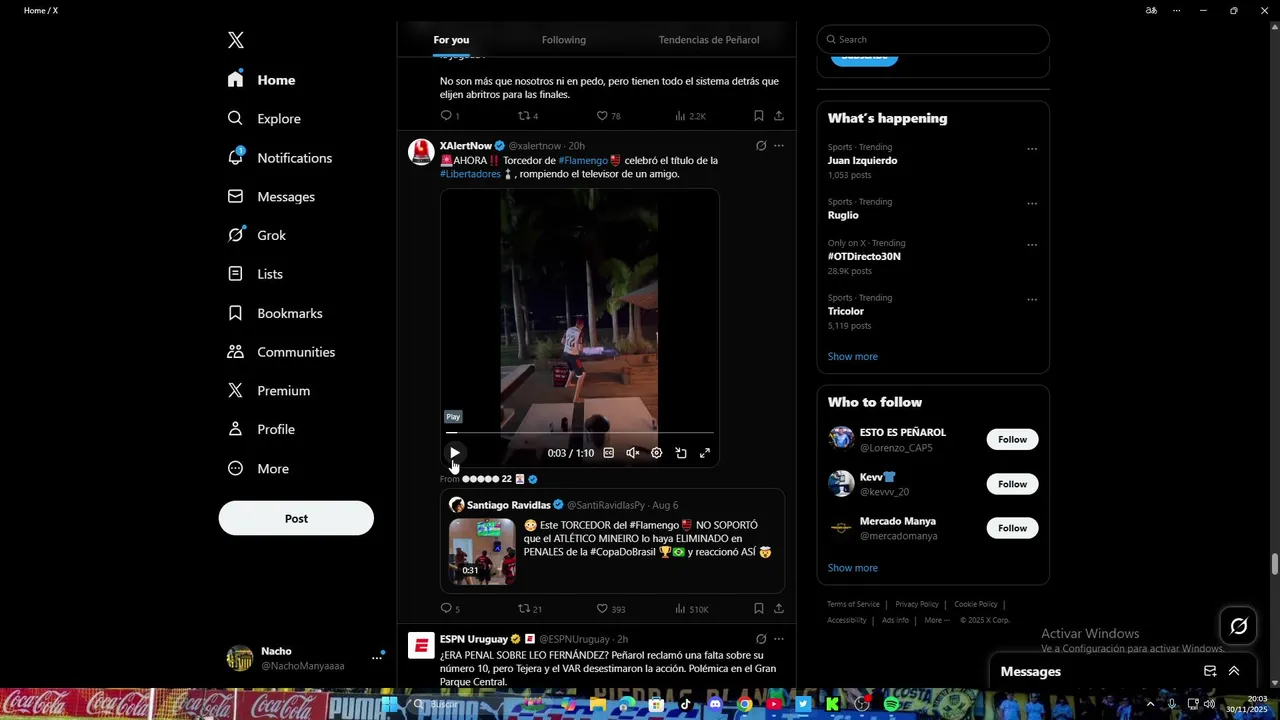The image size is (1280, 720).
Task: Click the Search input field
Action: coord(933,40)
